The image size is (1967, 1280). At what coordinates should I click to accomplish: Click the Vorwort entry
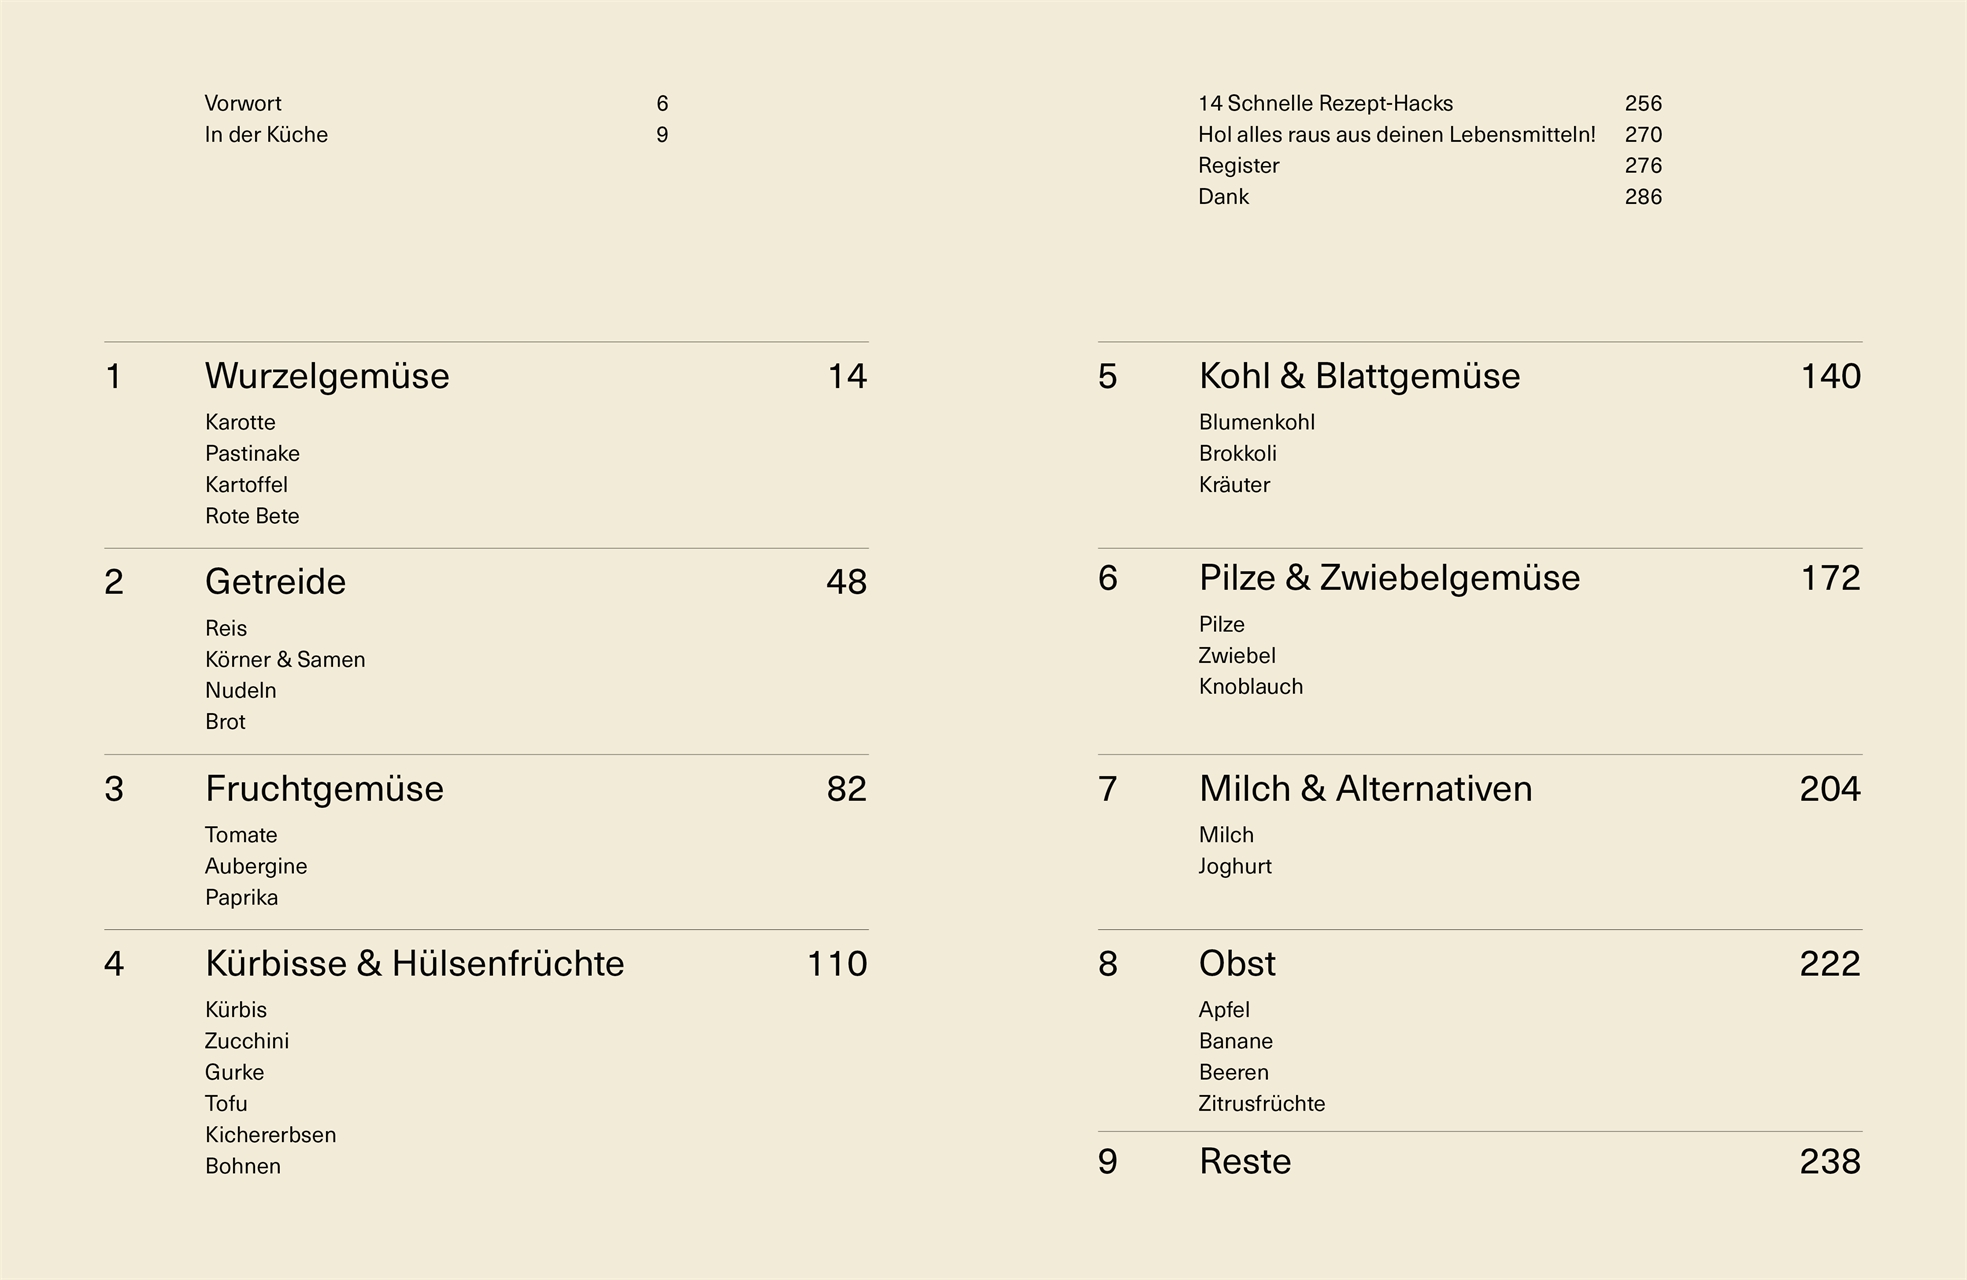tap(243, 104)
